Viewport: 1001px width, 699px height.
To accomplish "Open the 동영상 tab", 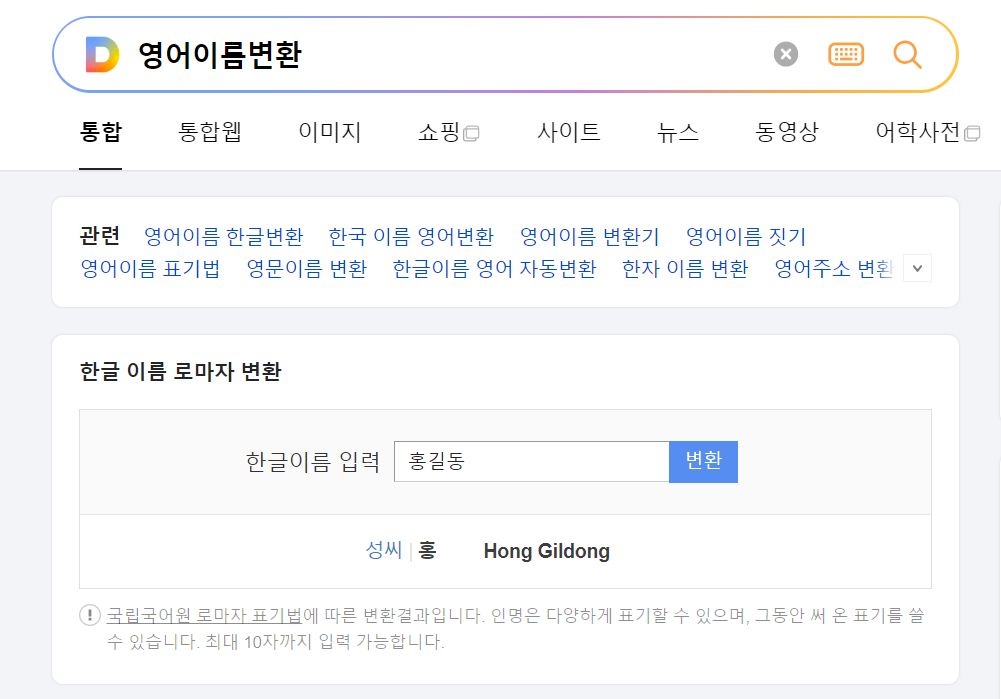I will (x=786, y=131).
